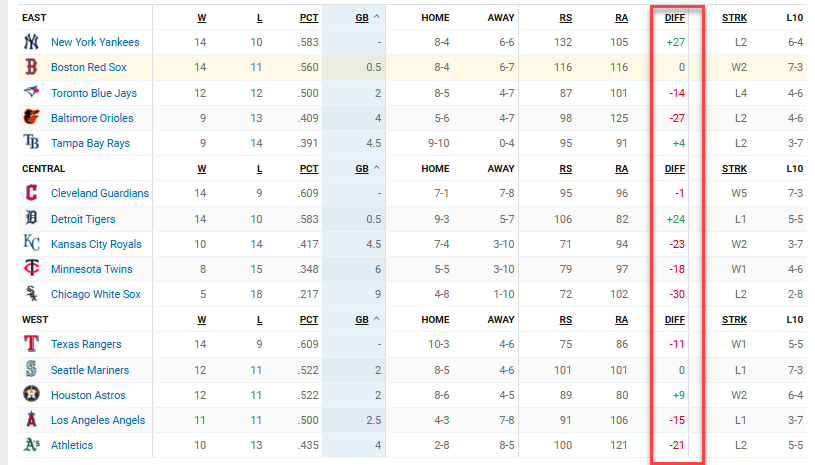Click the Toronto Blue Jays logo
Image resolution: width=815 pixels, height=465 pixels.
pyautogui.click(x=30, y=92)
